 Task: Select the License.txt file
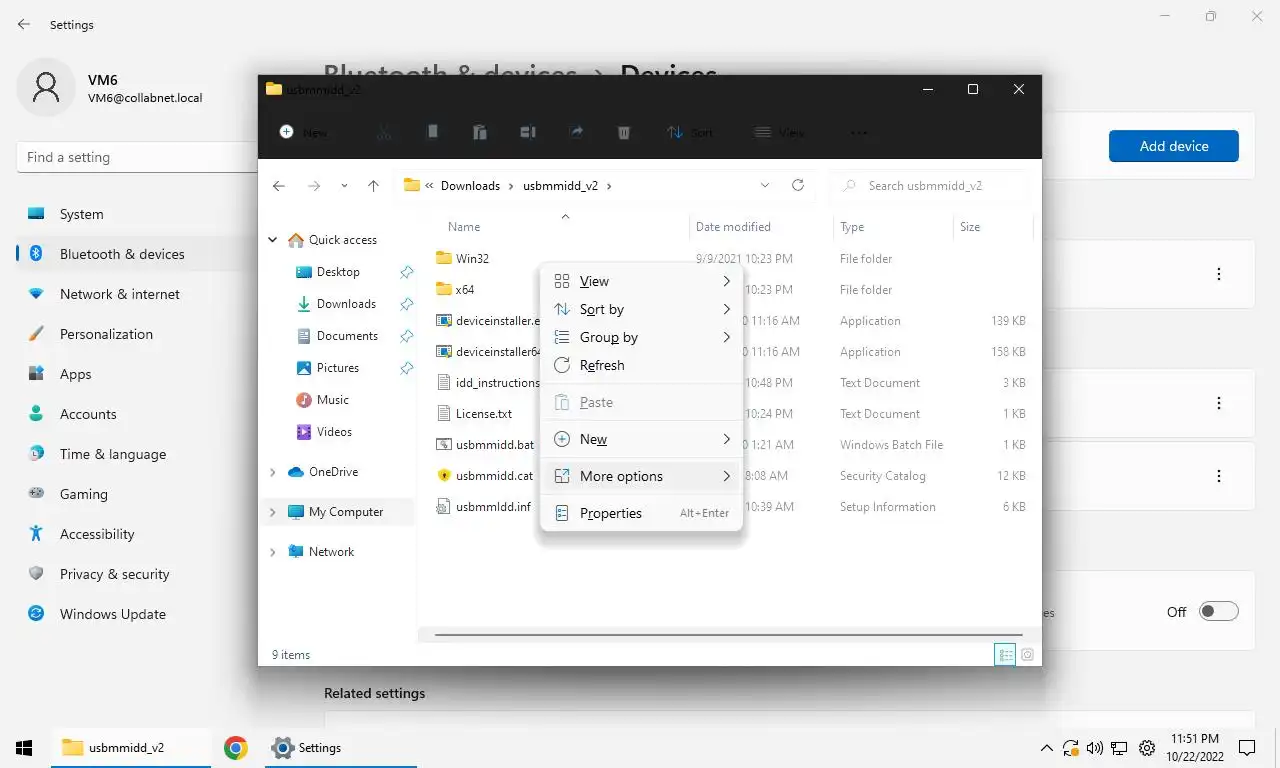click(x=475, y=414)
